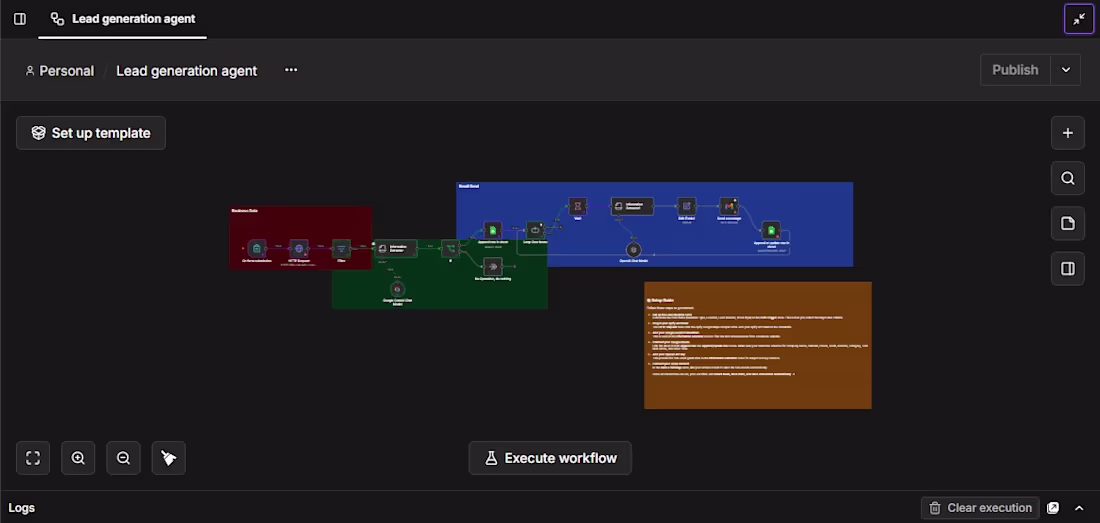Image resolution: width=1100 pixels, height=523 pixels.
Task: Select the If branching node
Action: point(450,247)
